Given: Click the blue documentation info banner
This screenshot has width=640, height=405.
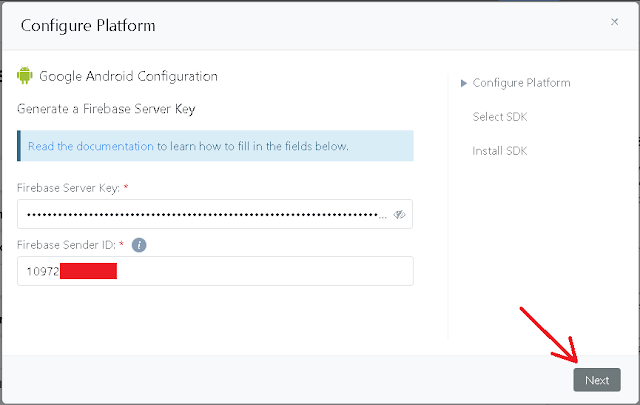Looking at the screenshot, I should click(215, 146).
